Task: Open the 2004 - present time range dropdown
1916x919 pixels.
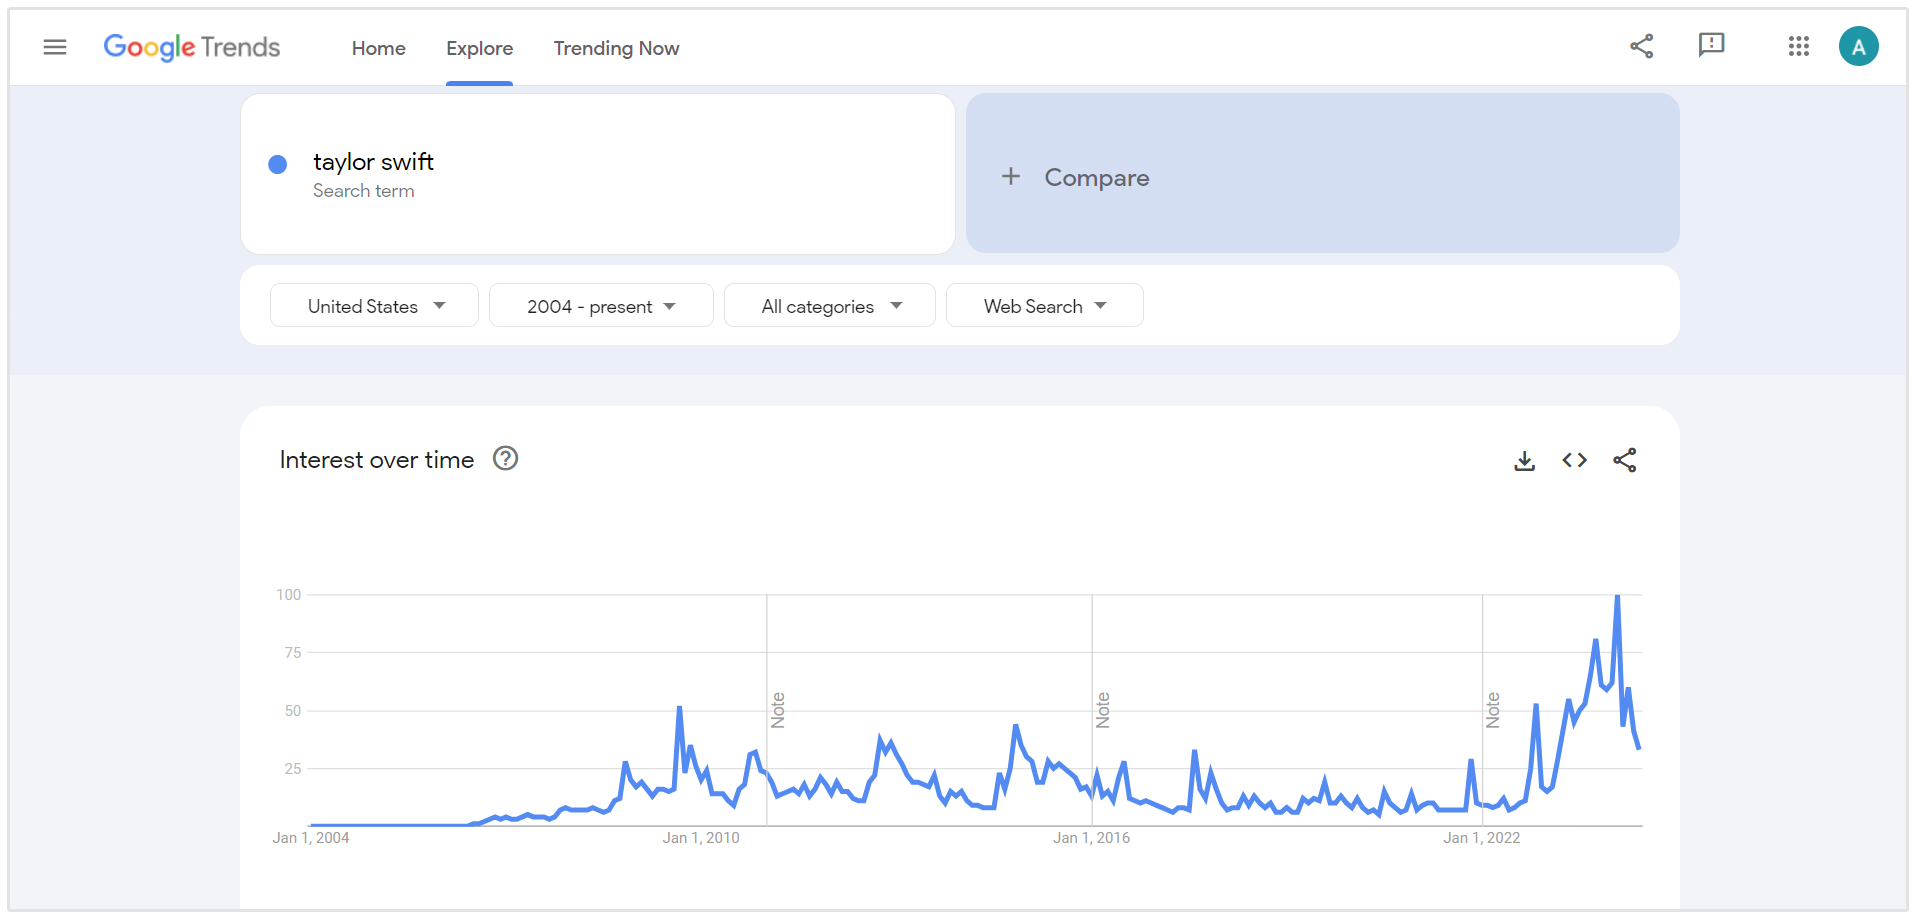Action: 601,306
